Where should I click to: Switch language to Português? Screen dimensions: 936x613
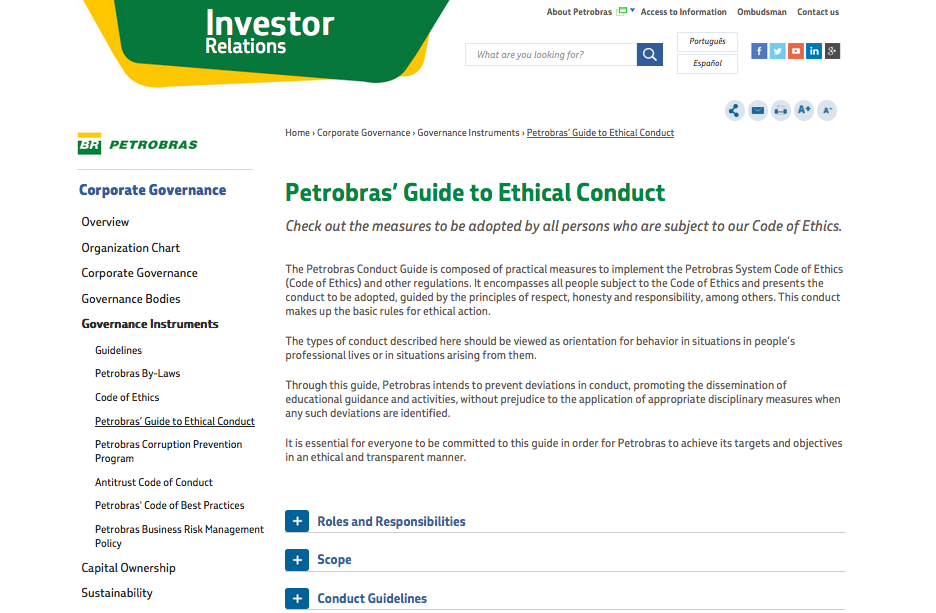[x=707, y=42]
